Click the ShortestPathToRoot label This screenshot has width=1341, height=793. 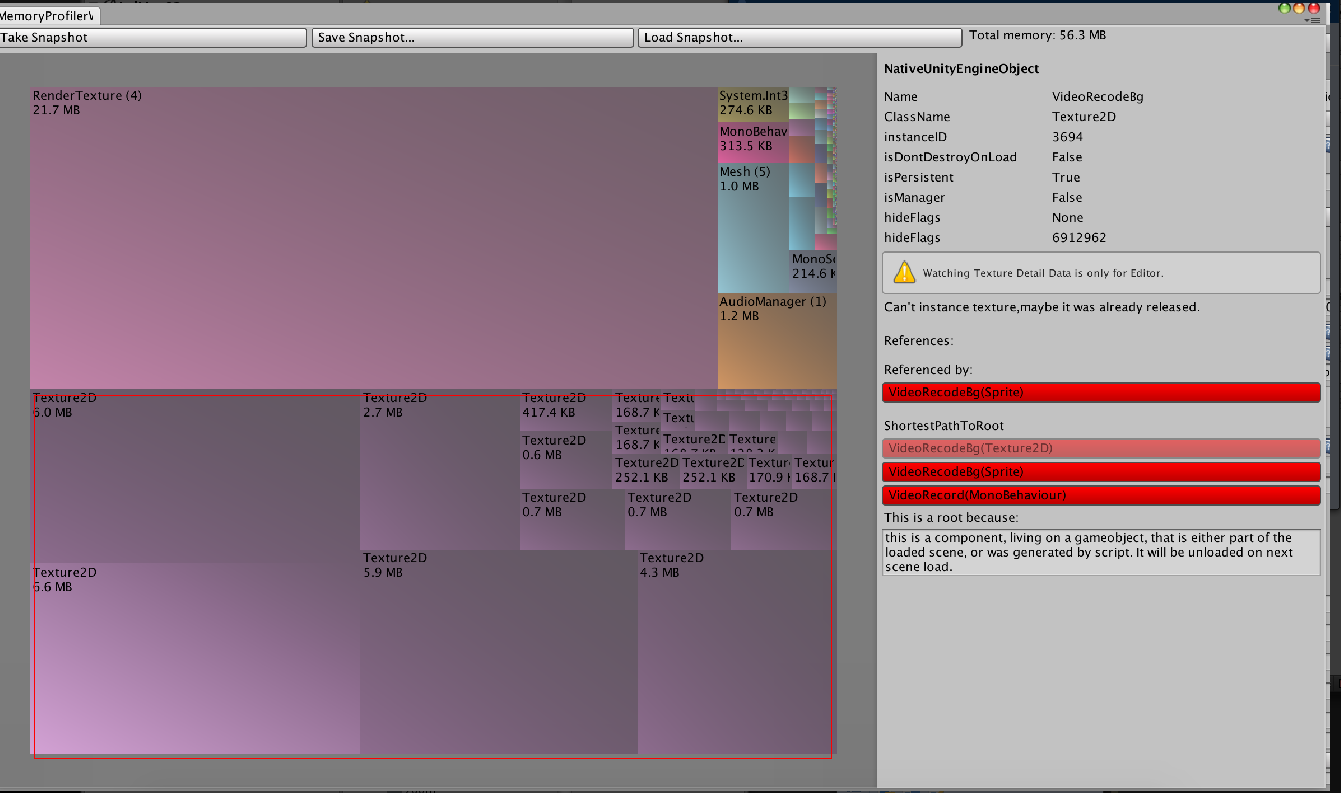tap(943, 426)
